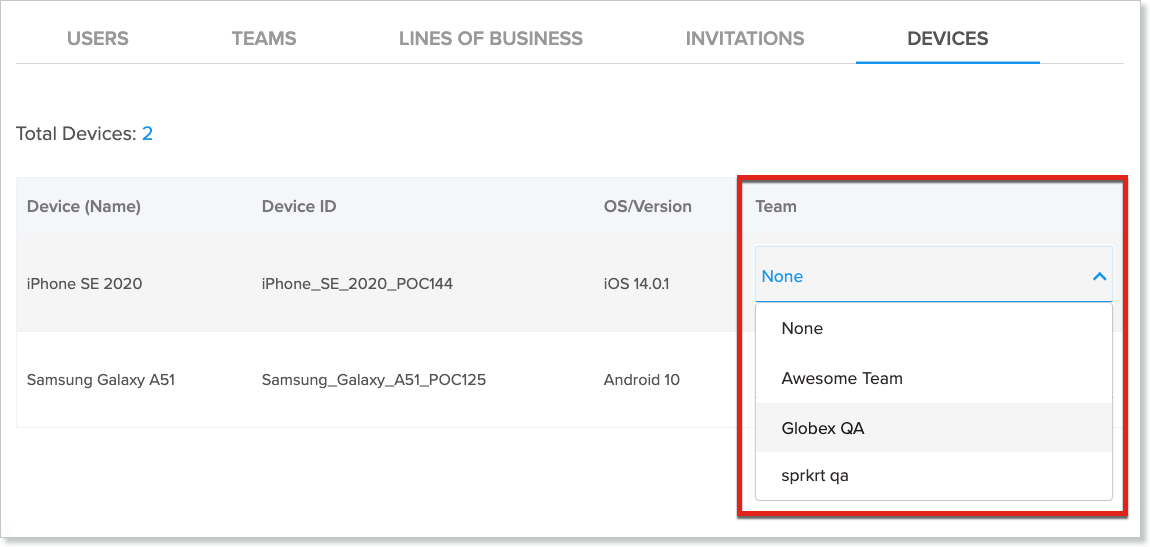Click the Device (Name) column header
Image resolution: width=1150 pixels, height=547 pixels.
point(84,207)
